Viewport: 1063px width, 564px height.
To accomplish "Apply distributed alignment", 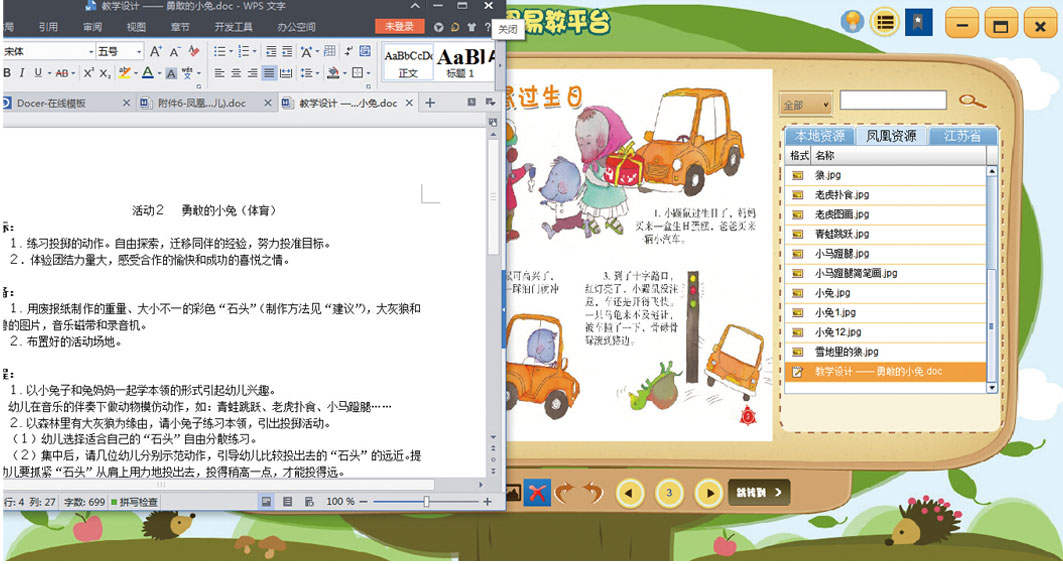I will click(286, 73).
